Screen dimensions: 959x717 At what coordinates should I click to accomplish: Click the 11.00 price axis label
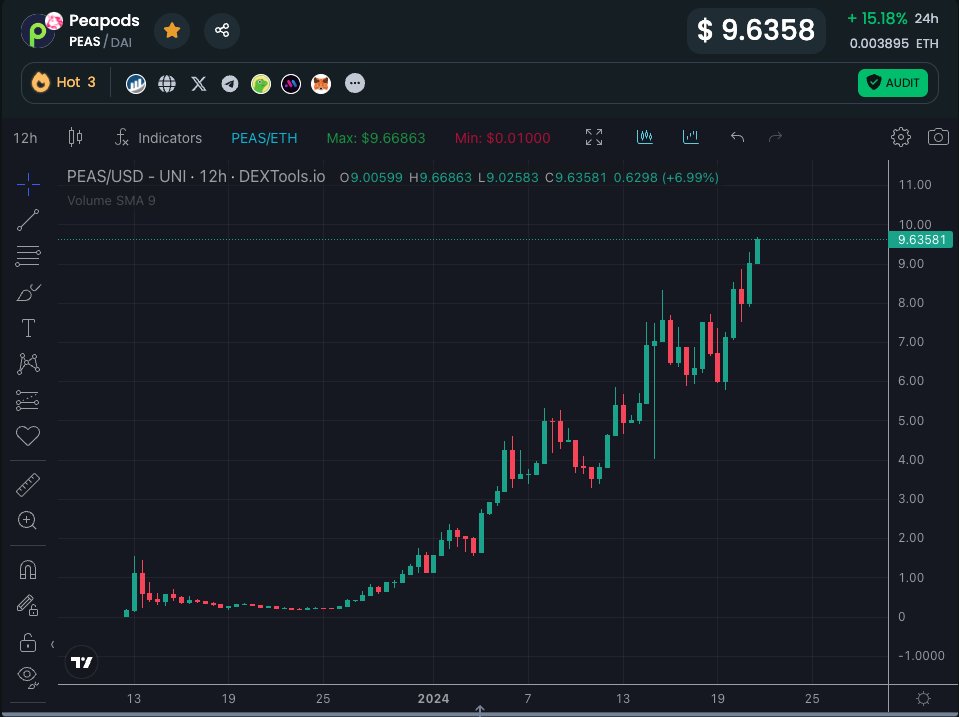[915, 185]
